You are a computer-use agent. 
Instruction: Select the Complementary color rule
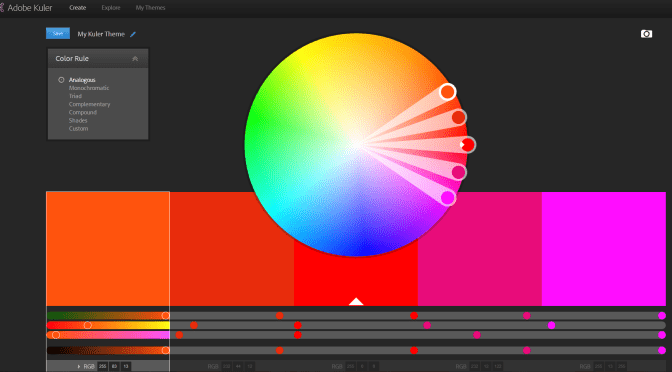[x=89, y=104]
